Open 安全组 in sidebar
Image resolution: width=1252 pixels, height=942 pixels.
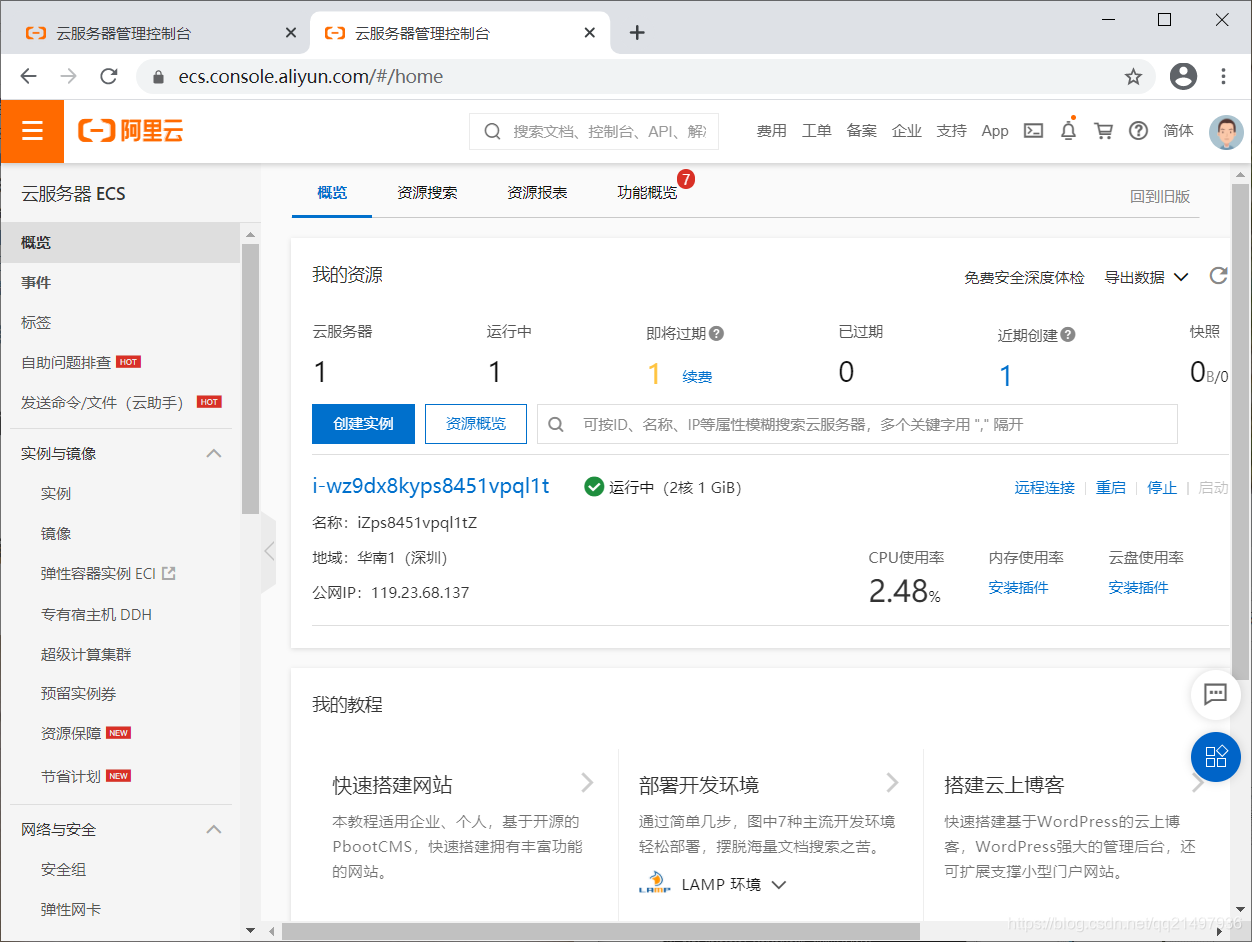point(63,870)
